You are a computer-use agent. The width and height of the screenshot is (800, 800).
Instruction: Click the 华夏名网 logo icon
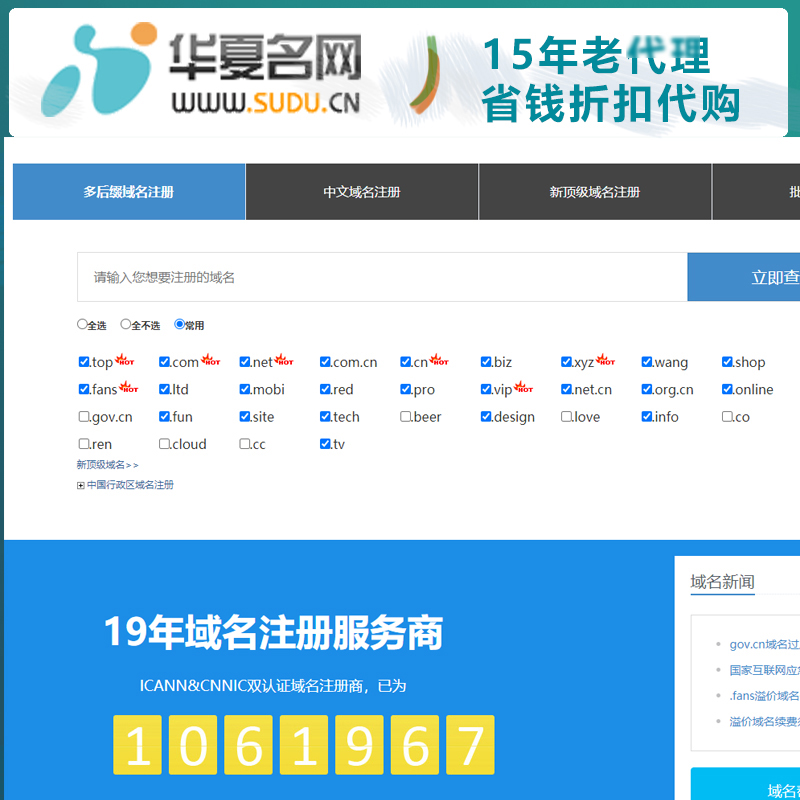click(x=100, y=66)
